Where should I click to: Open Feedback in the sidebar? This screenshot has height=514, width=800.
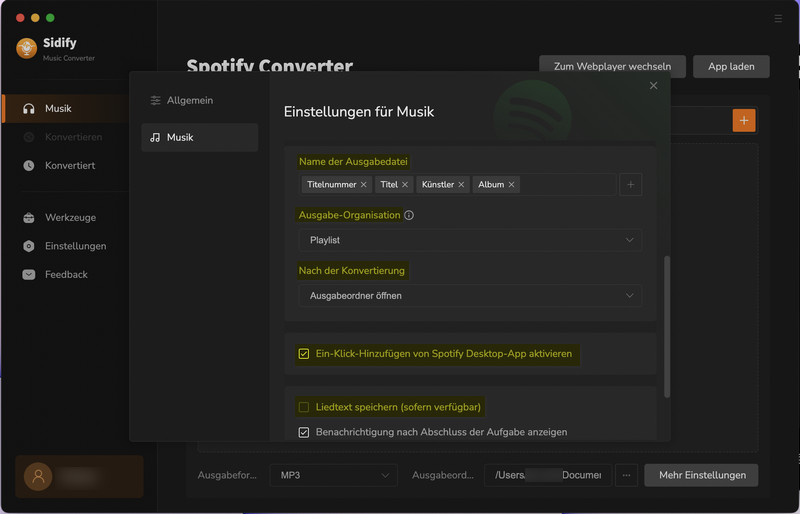coord(66,275)
